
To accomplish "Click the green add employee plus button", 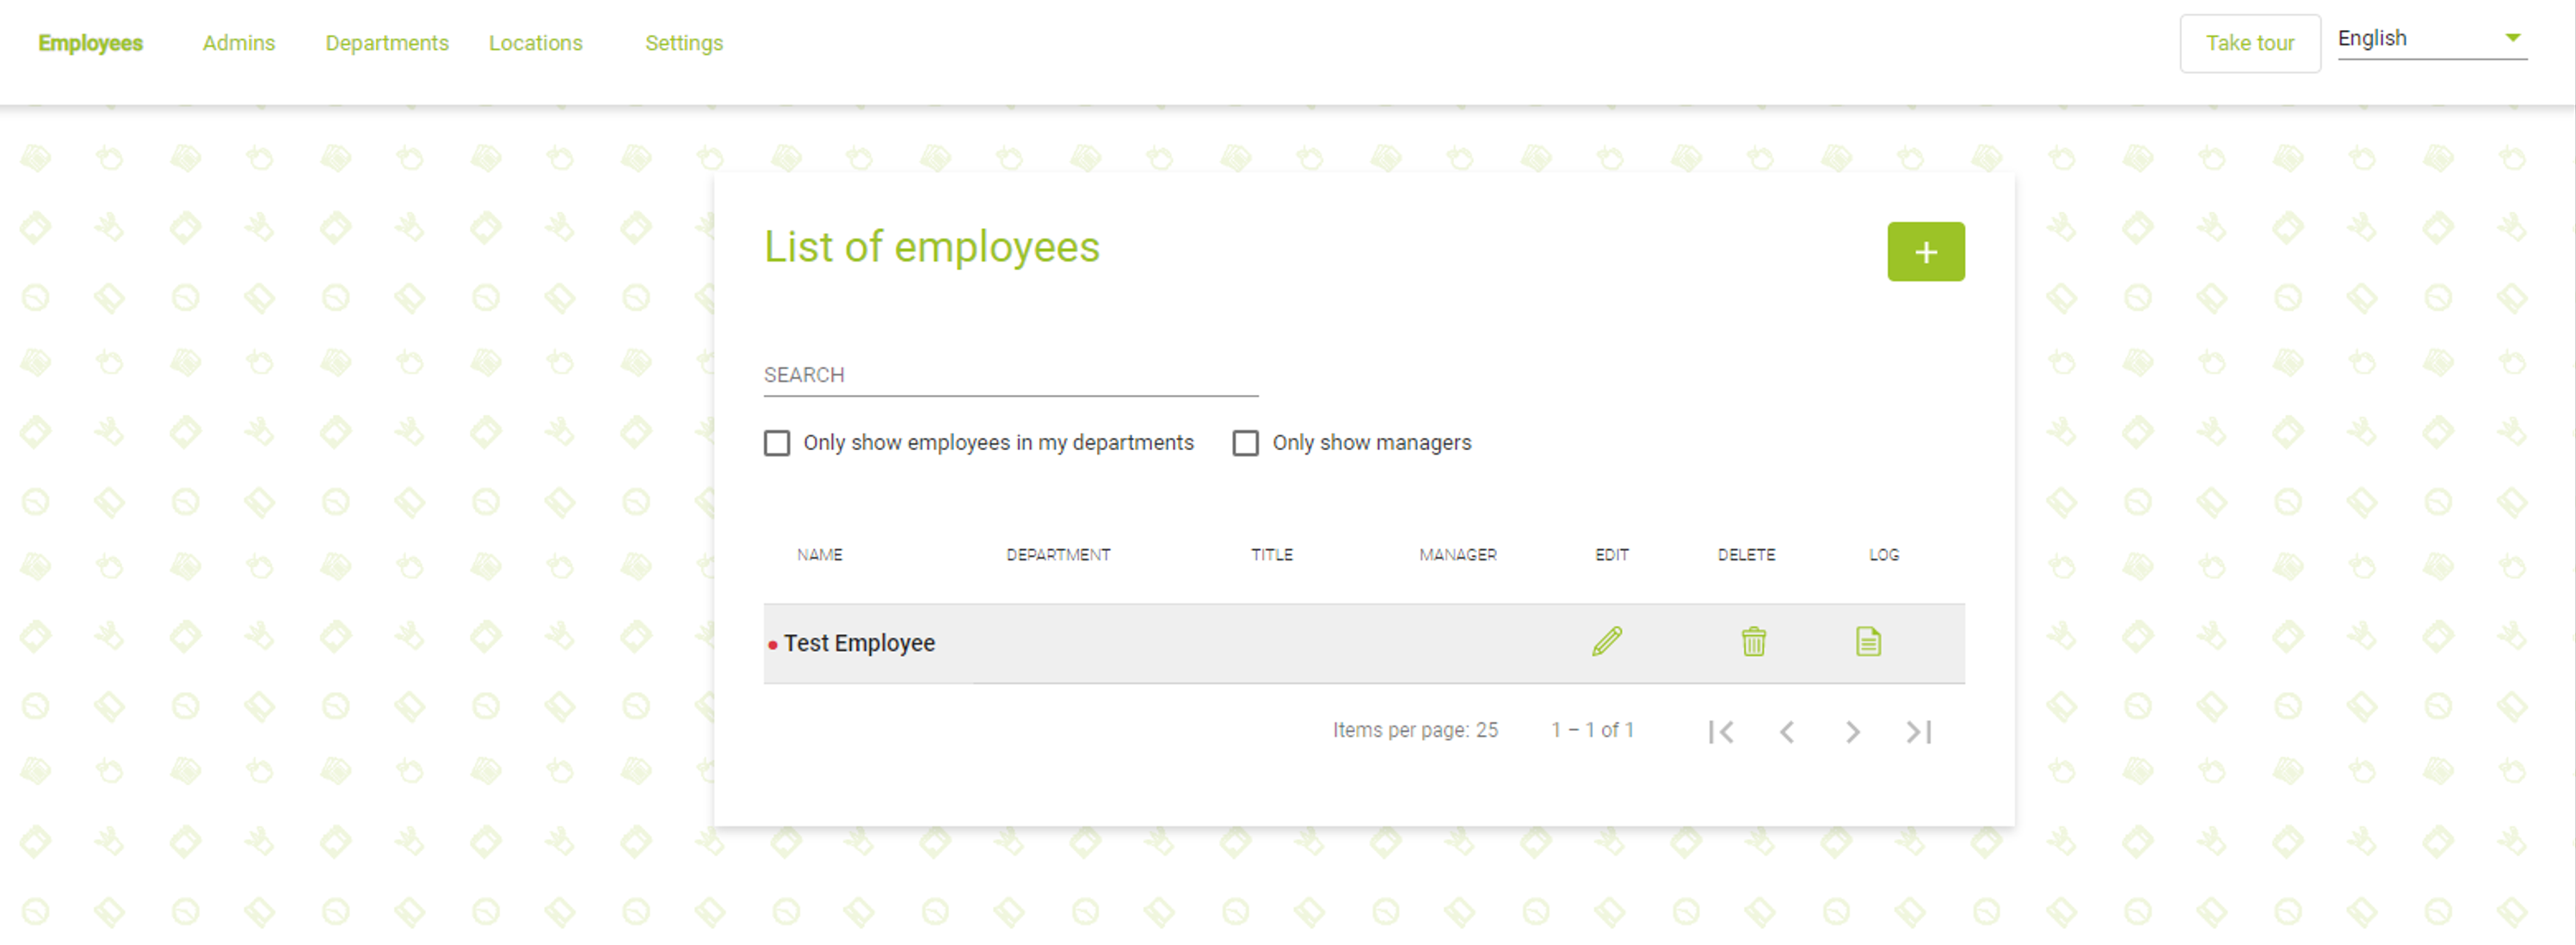I will coord(1925,252).
